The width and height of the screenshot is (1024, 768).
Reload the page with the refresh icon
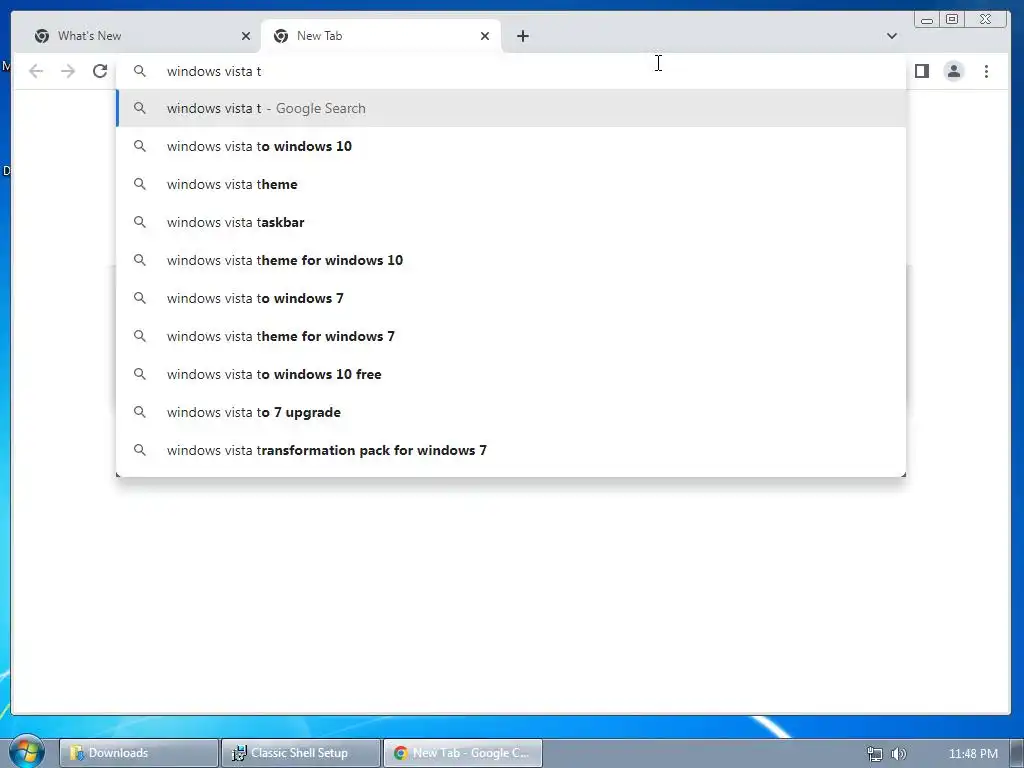pos(100,71)
